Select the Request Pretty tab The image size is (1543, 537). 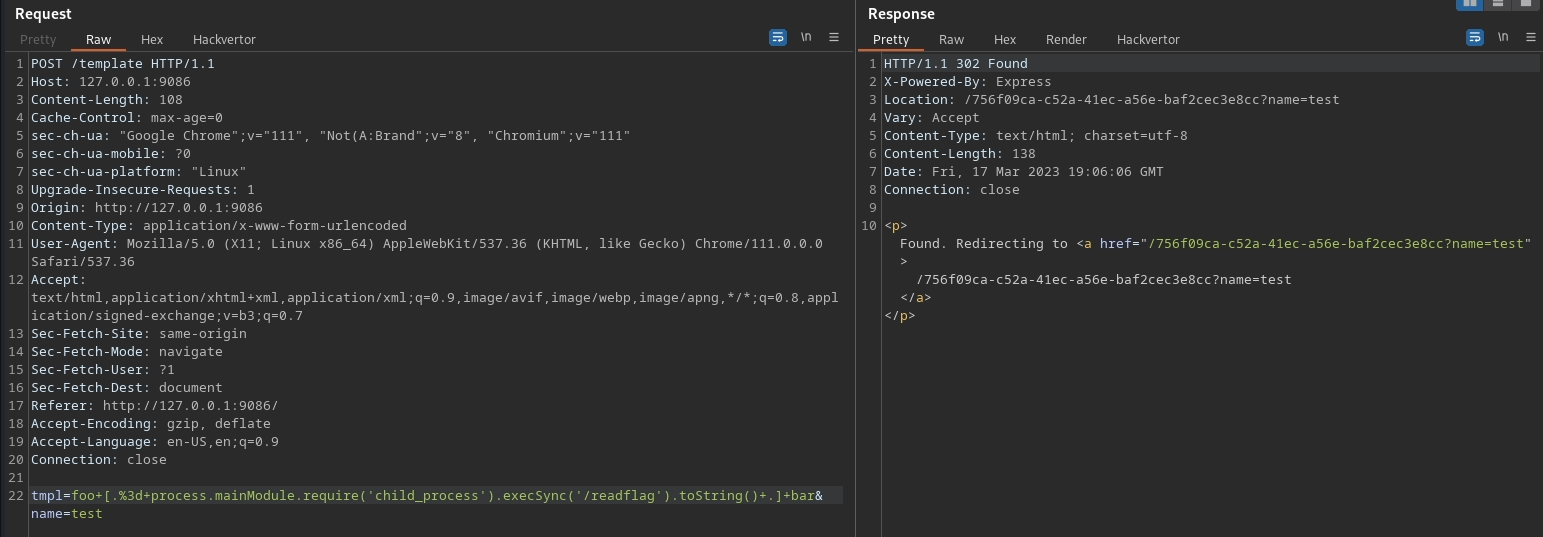click(38, 39)
